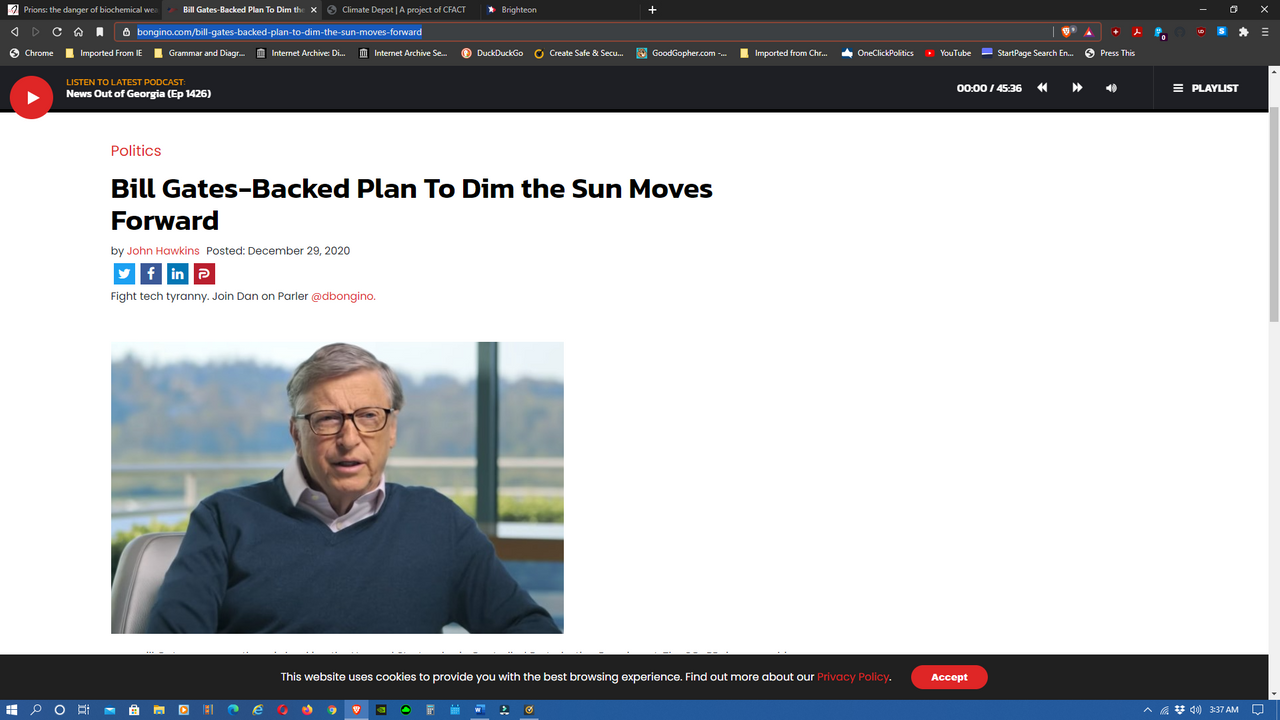Go to browser home page icon
The width and height of the screenshot is (1280, 720).
pyautogui.click(x=78, y=32)
